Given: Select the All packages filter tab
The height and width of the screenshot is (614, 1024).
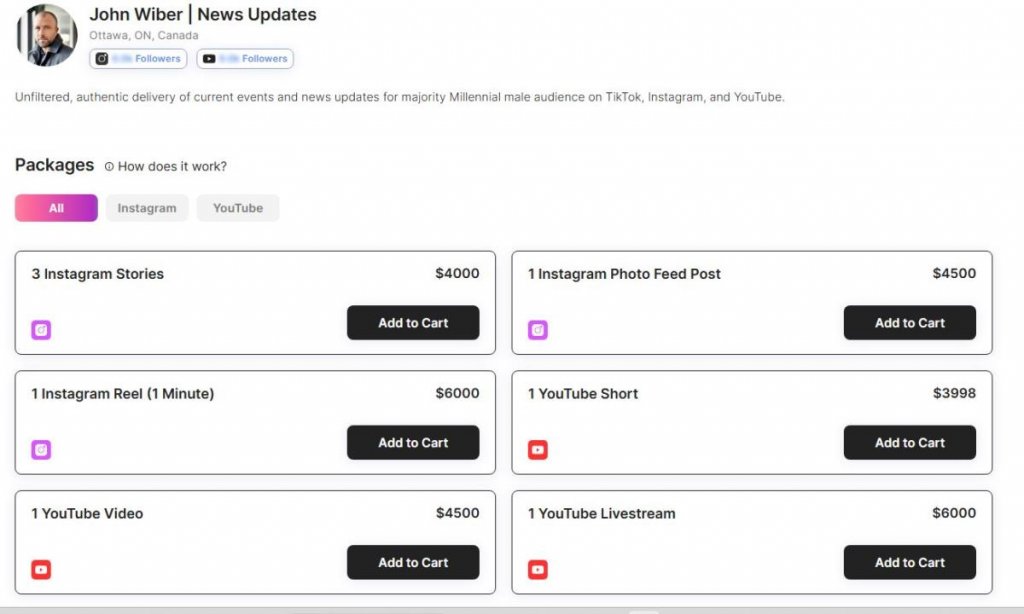Looking at the screenshot, I should (x=56, y=208).
